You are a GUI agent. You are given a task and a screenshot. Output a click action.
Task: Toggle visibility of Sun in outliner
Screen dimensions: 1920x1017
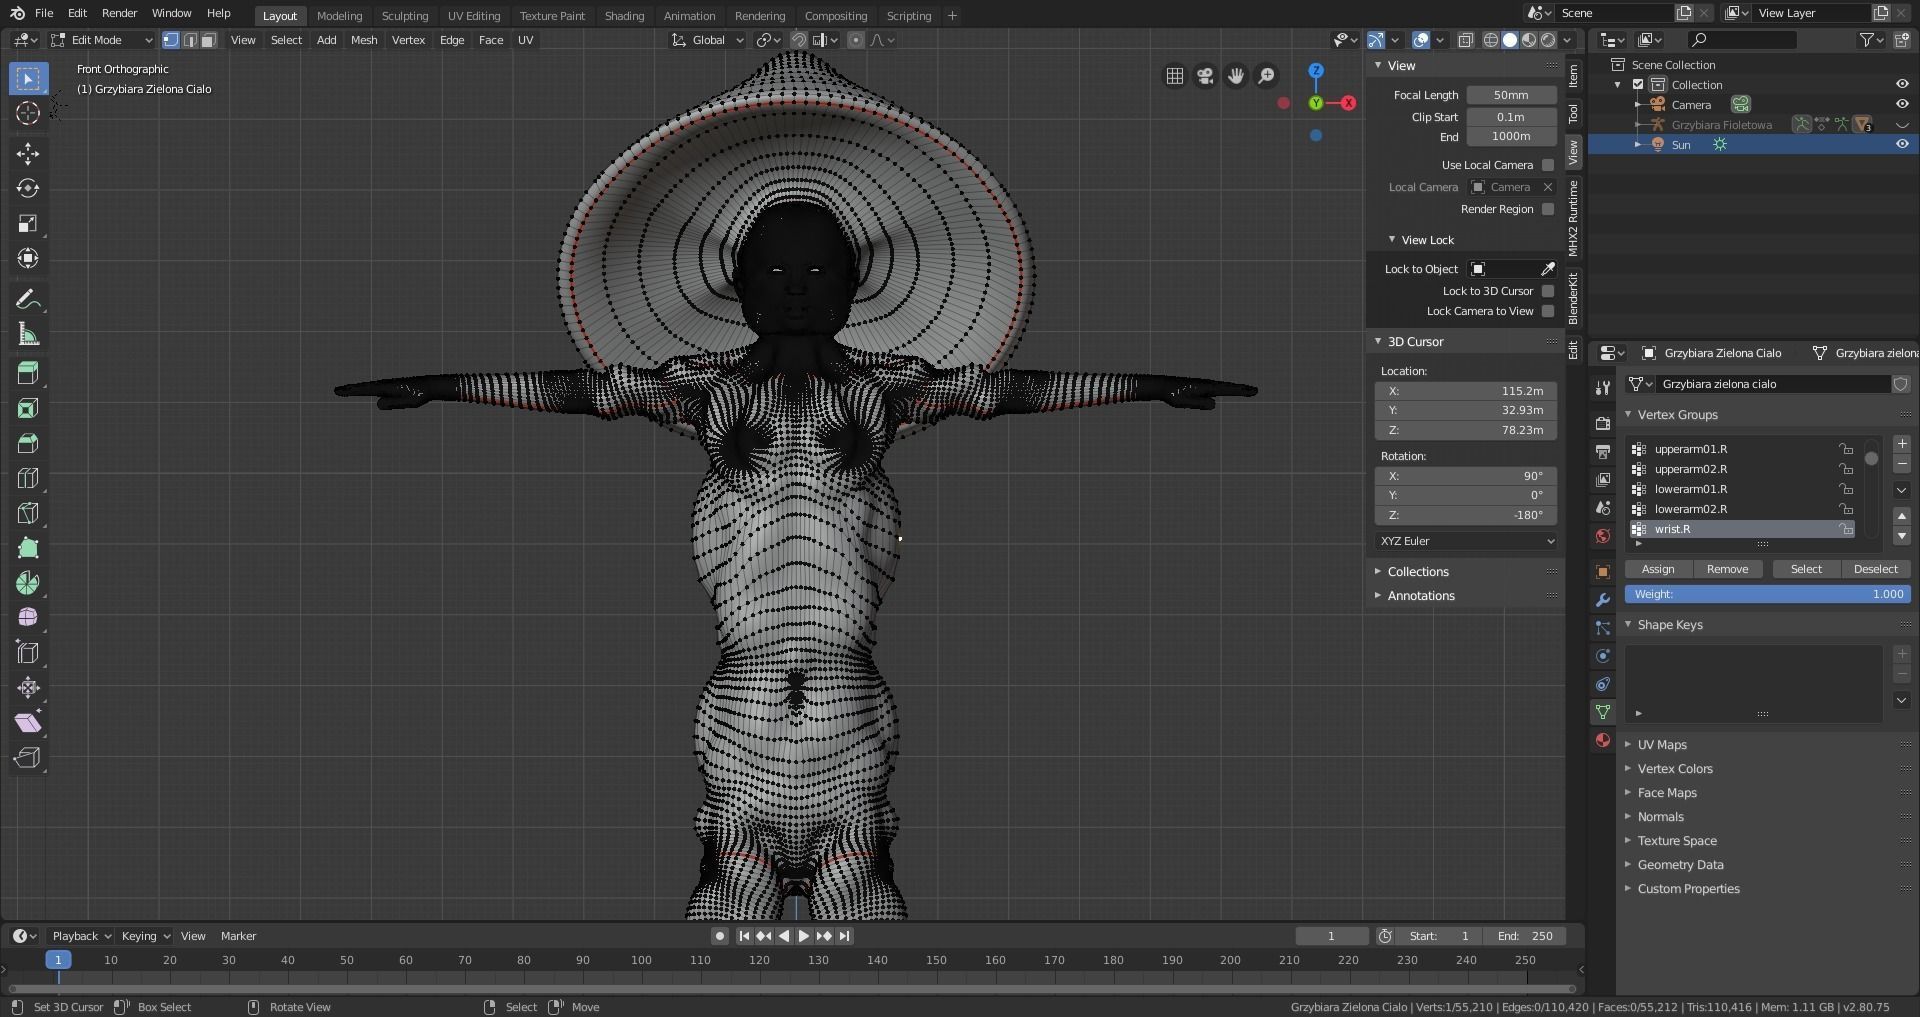1902,145
